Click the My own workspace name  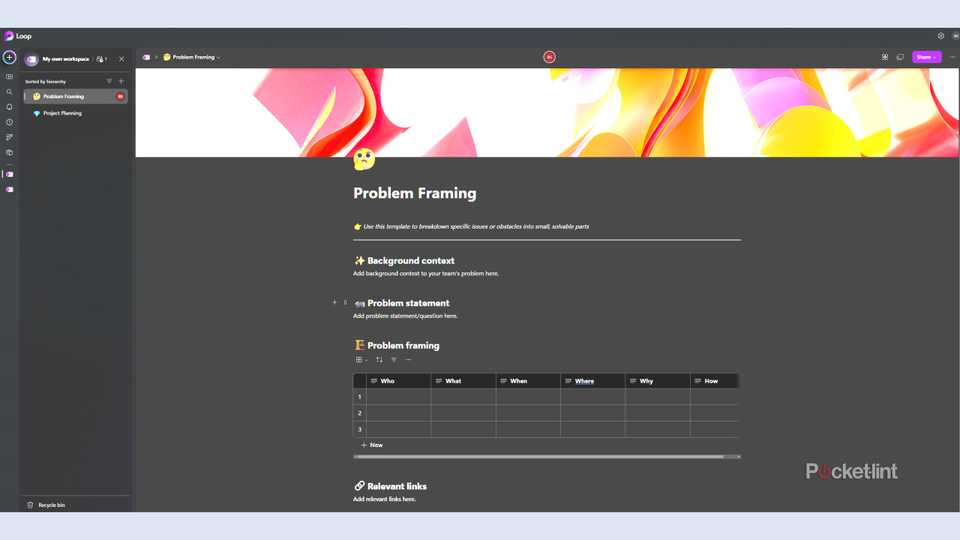click(x=66, y=59)
